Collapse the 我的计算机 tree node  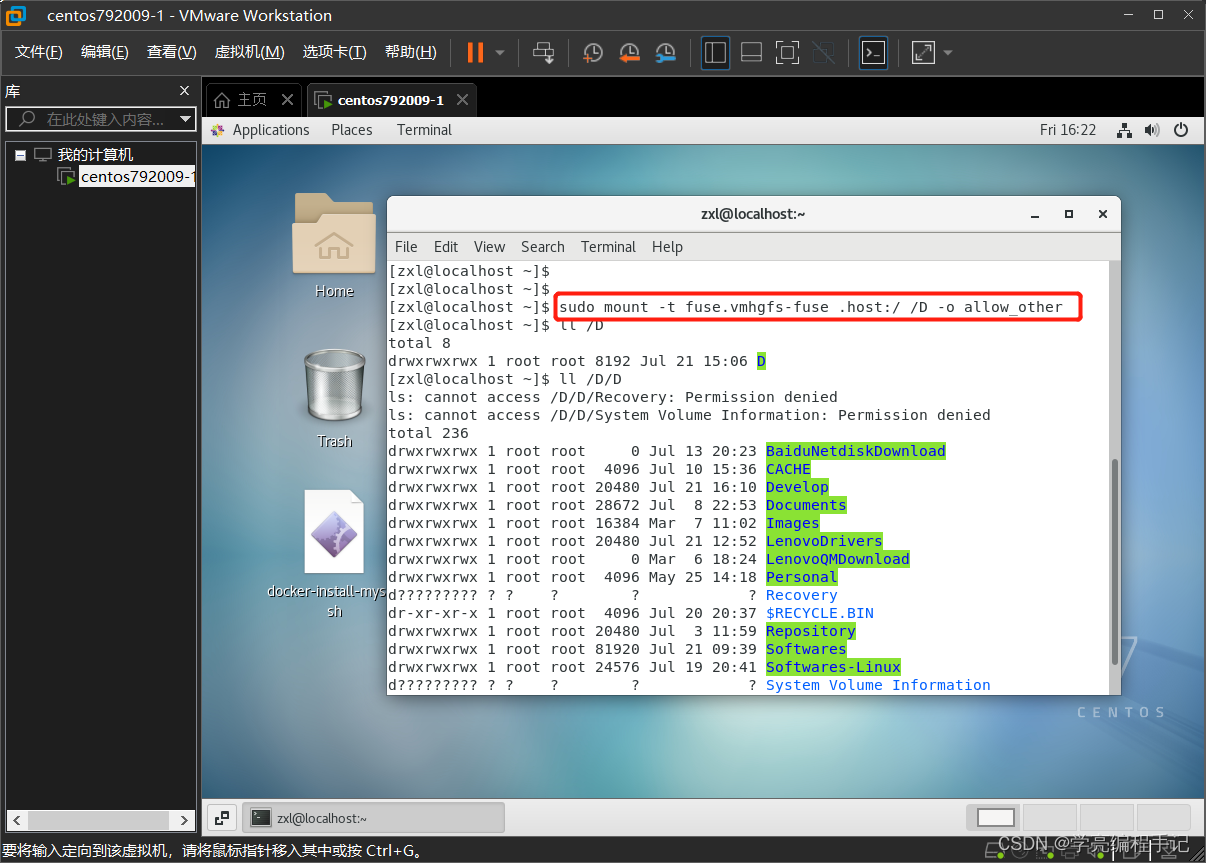pyautogui.click(x=20, y=154)
